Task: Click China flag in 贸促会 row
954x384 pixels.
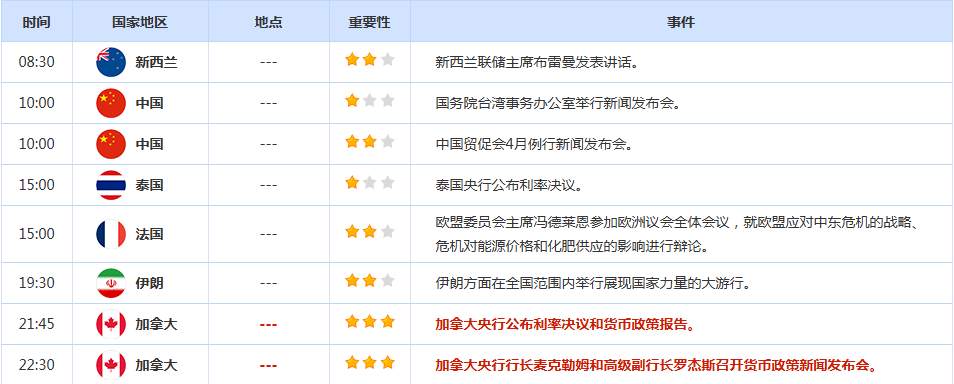Action: (x=111, y=144)
